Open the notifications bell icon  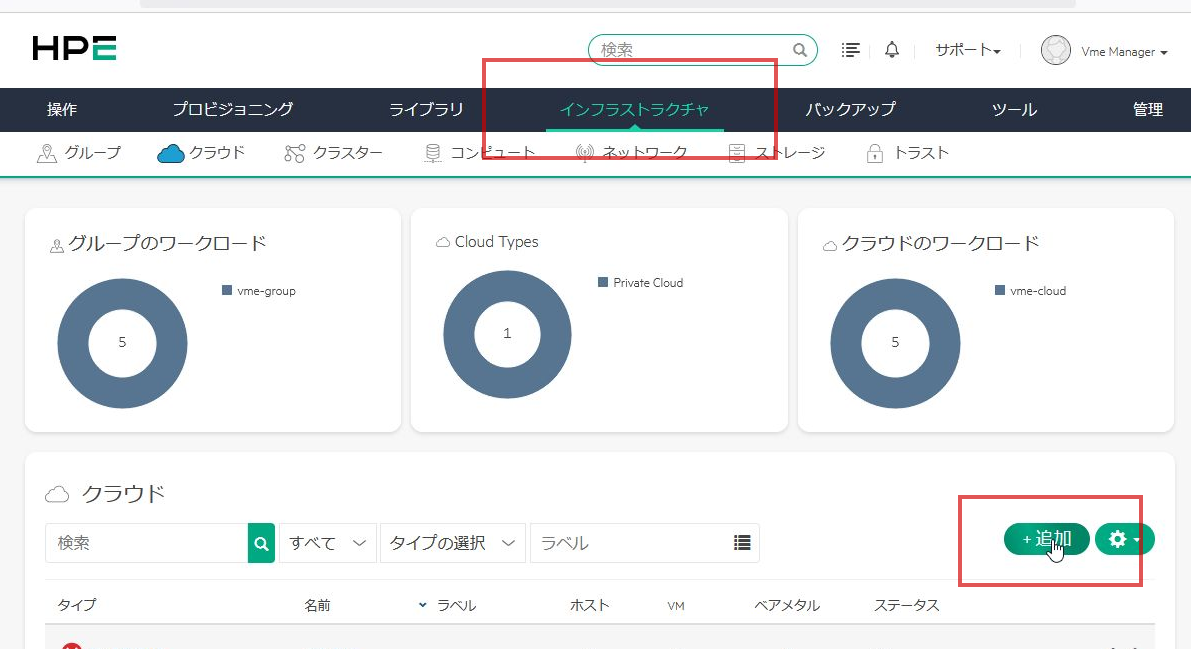point(892,50)
